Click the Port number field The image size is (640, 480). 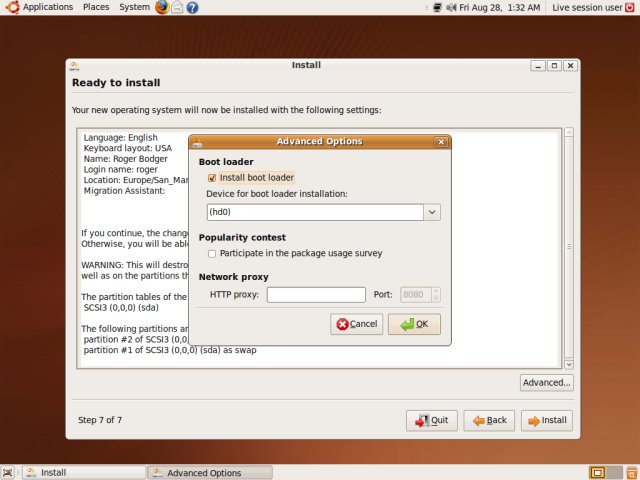point(416,295)
